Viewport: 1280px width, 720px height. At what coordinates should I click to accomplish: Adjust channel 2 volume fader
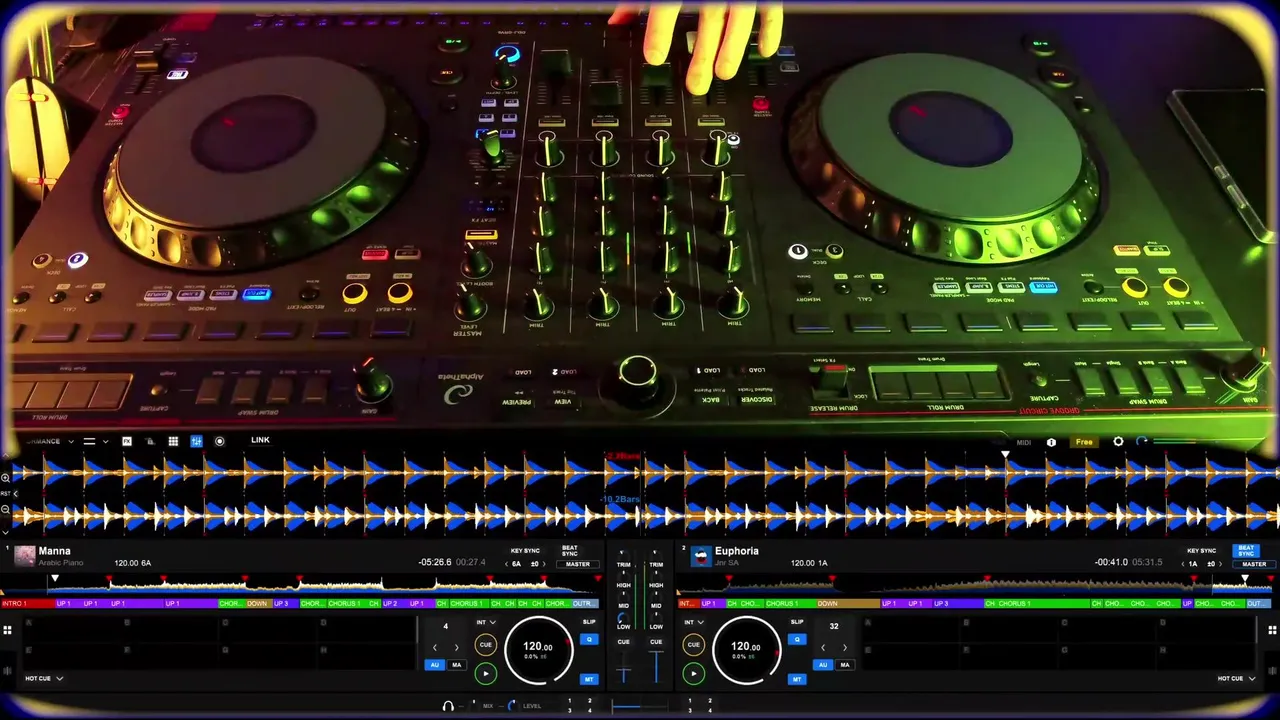[x=656, y=667]
